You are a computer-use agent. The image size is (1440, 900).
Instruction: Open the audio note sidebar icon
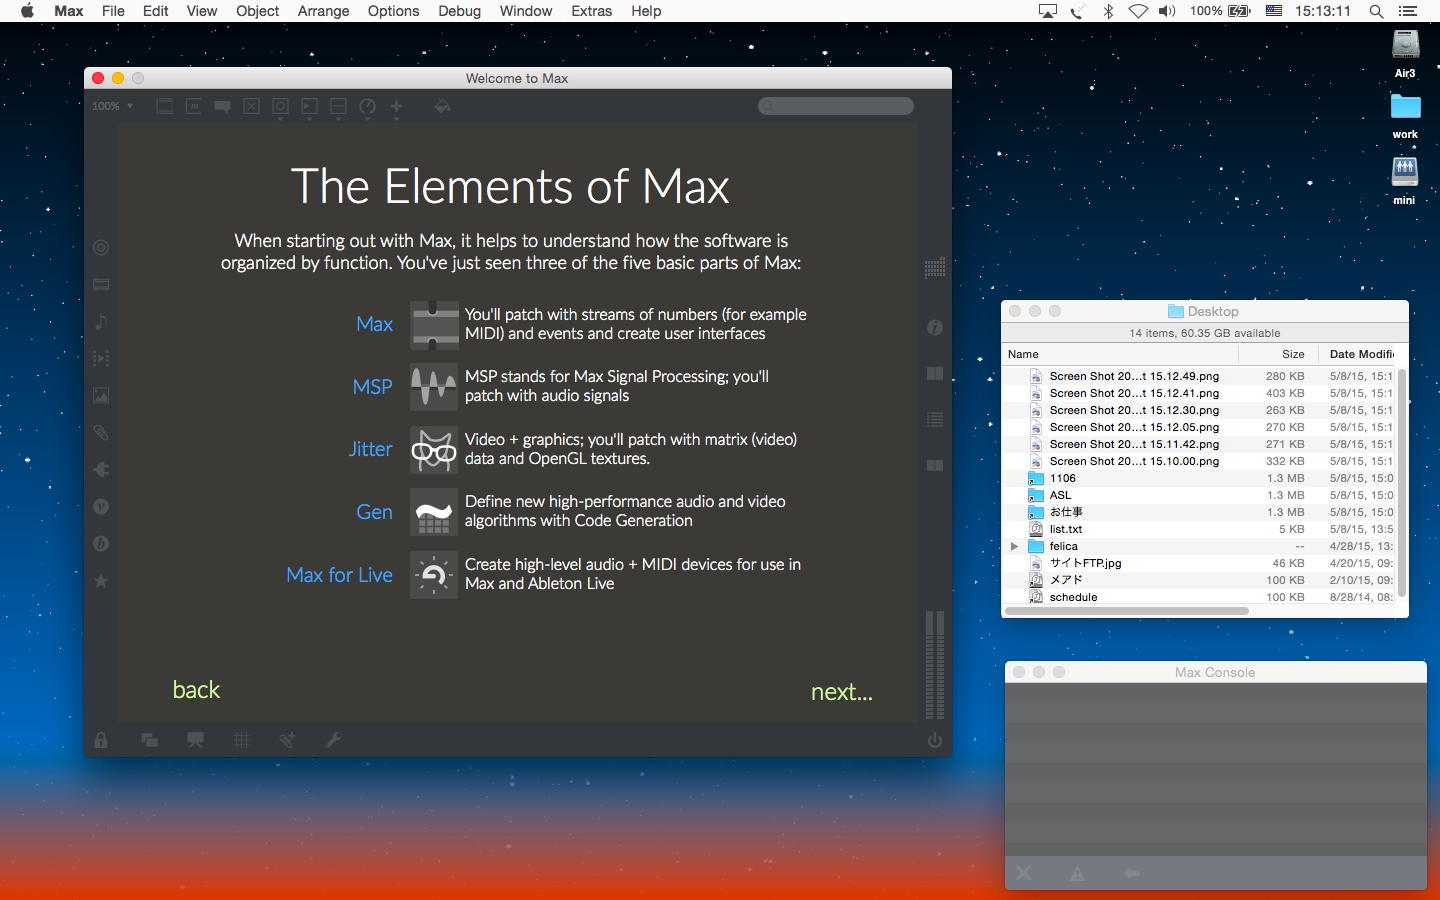[x=101, y=322]
